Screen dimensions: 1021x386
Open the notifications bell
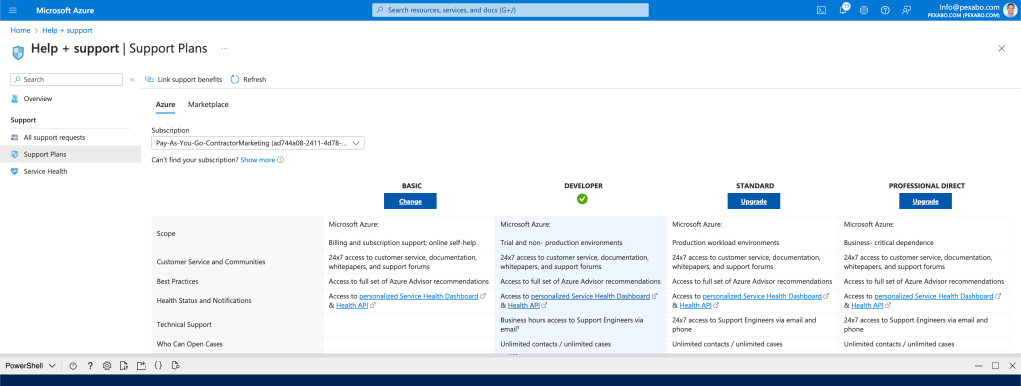[843, 10]
